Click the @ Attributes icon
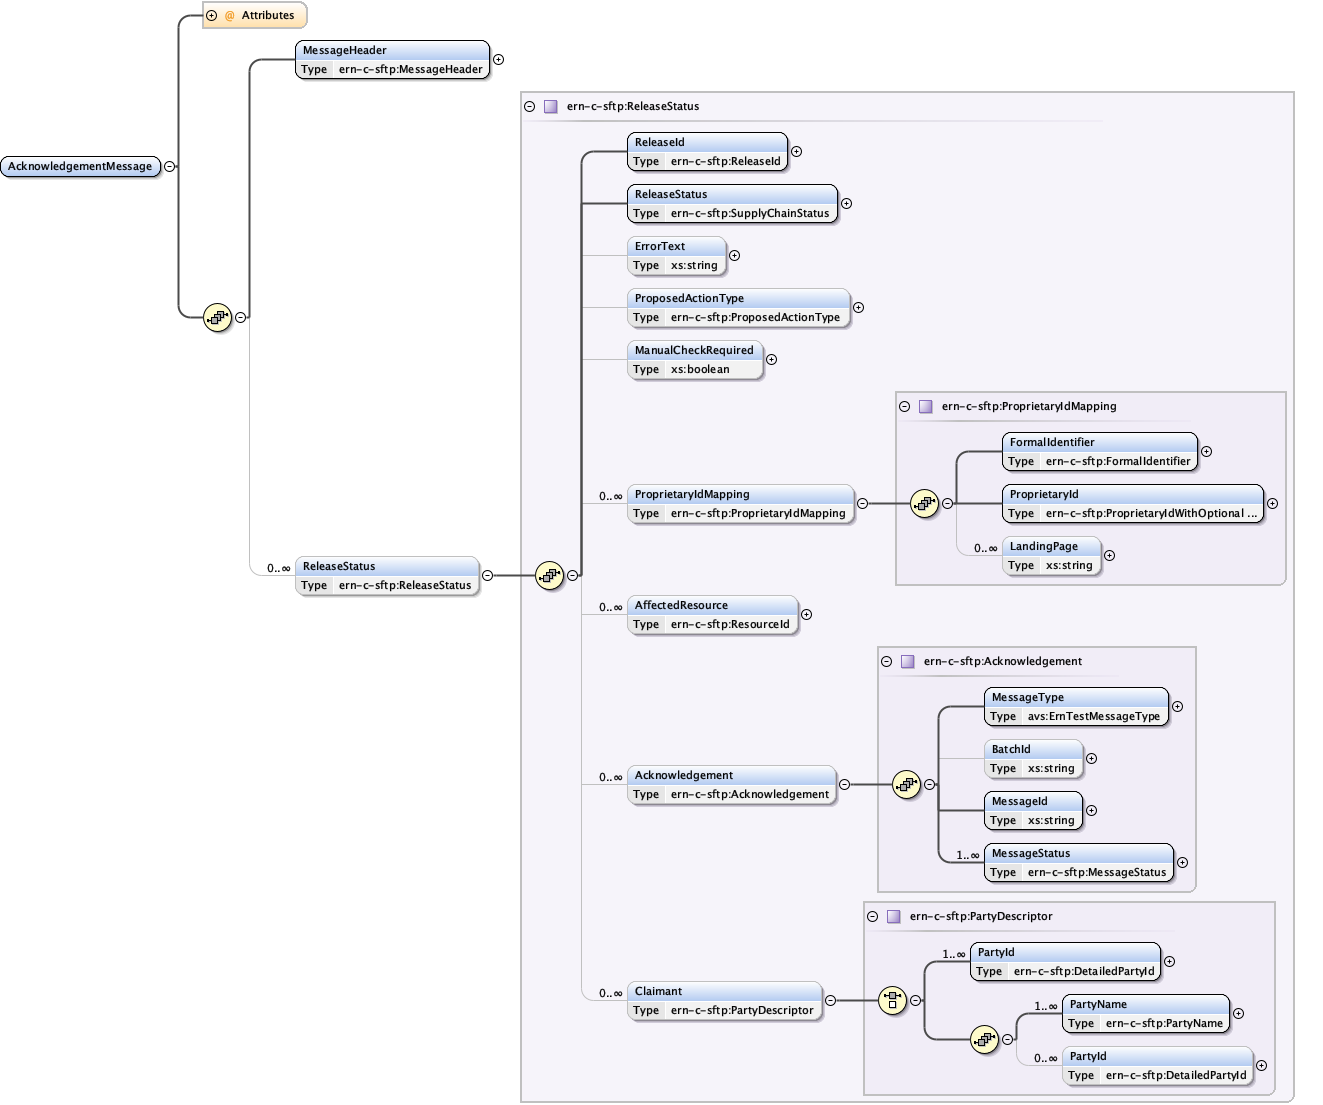Image resolution: width=1323 pixels, height=1105 pixels. 229,16
